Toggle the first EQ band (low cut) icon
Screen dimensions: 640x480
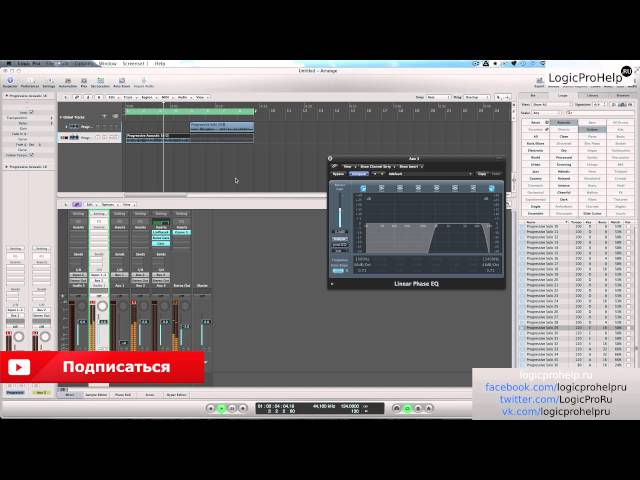click(x=363, y=188)
